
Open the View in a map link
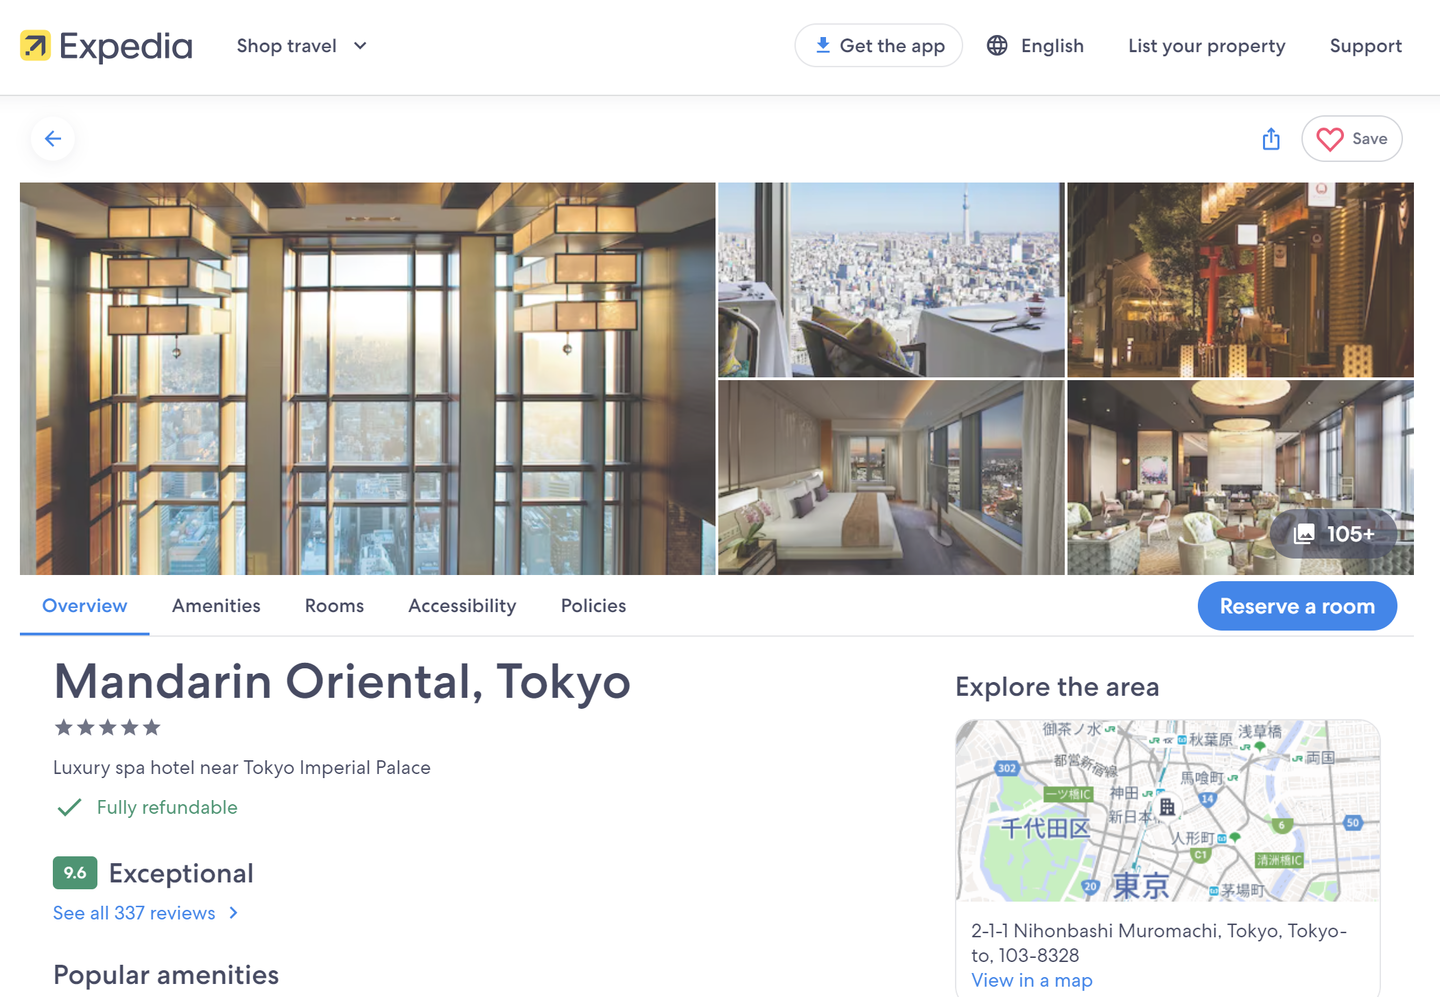1031,980
